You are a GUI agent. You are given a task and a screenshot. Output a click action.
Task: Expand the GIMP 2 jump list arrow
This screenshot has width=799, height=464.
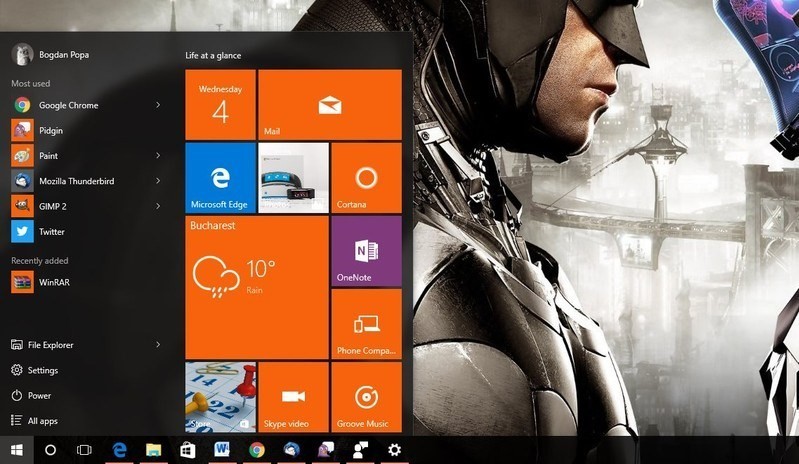pyautogui.click(x=158, y=206)
